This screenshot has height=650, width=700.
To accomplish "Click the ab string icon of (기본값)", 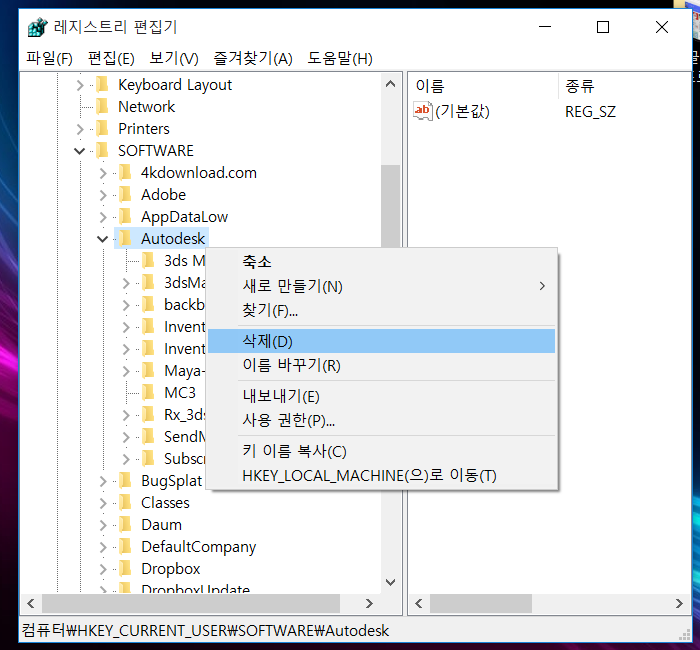I will pos(423,111).
